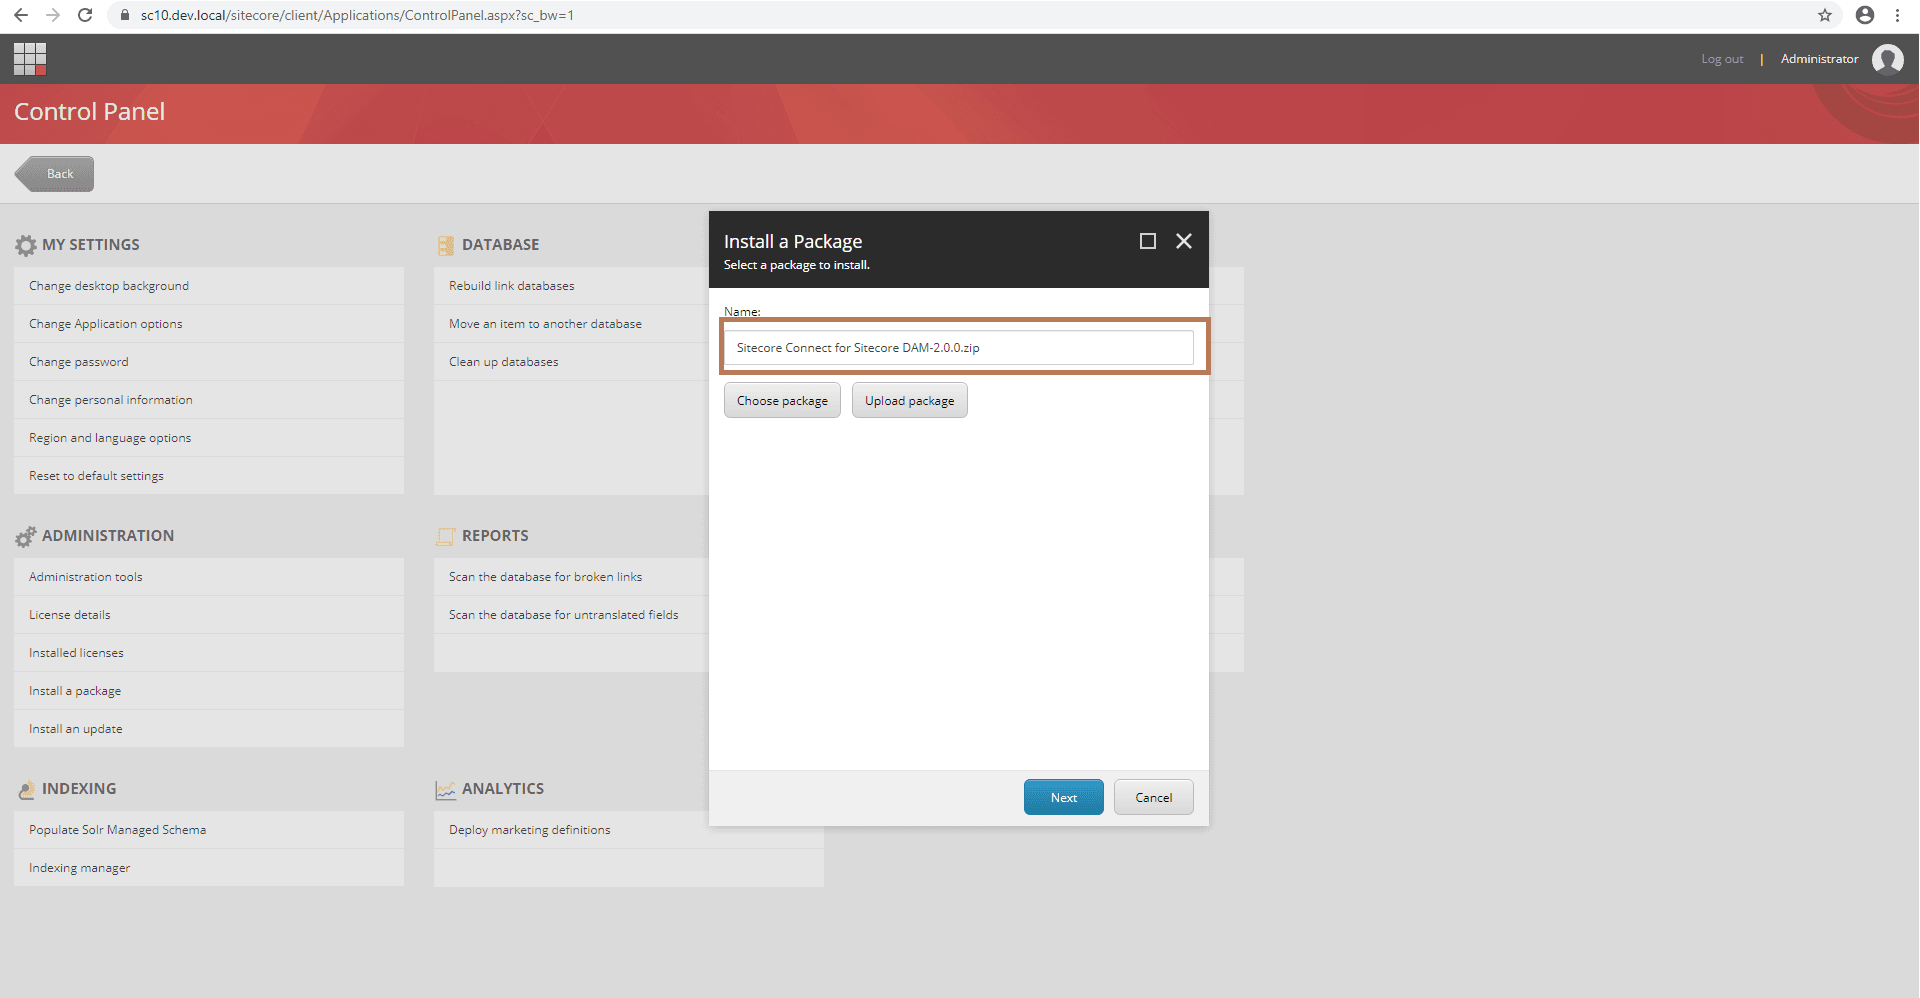This screenshot has height=998, width=1920.
Task: Open License details
Action: click(209, 615)
